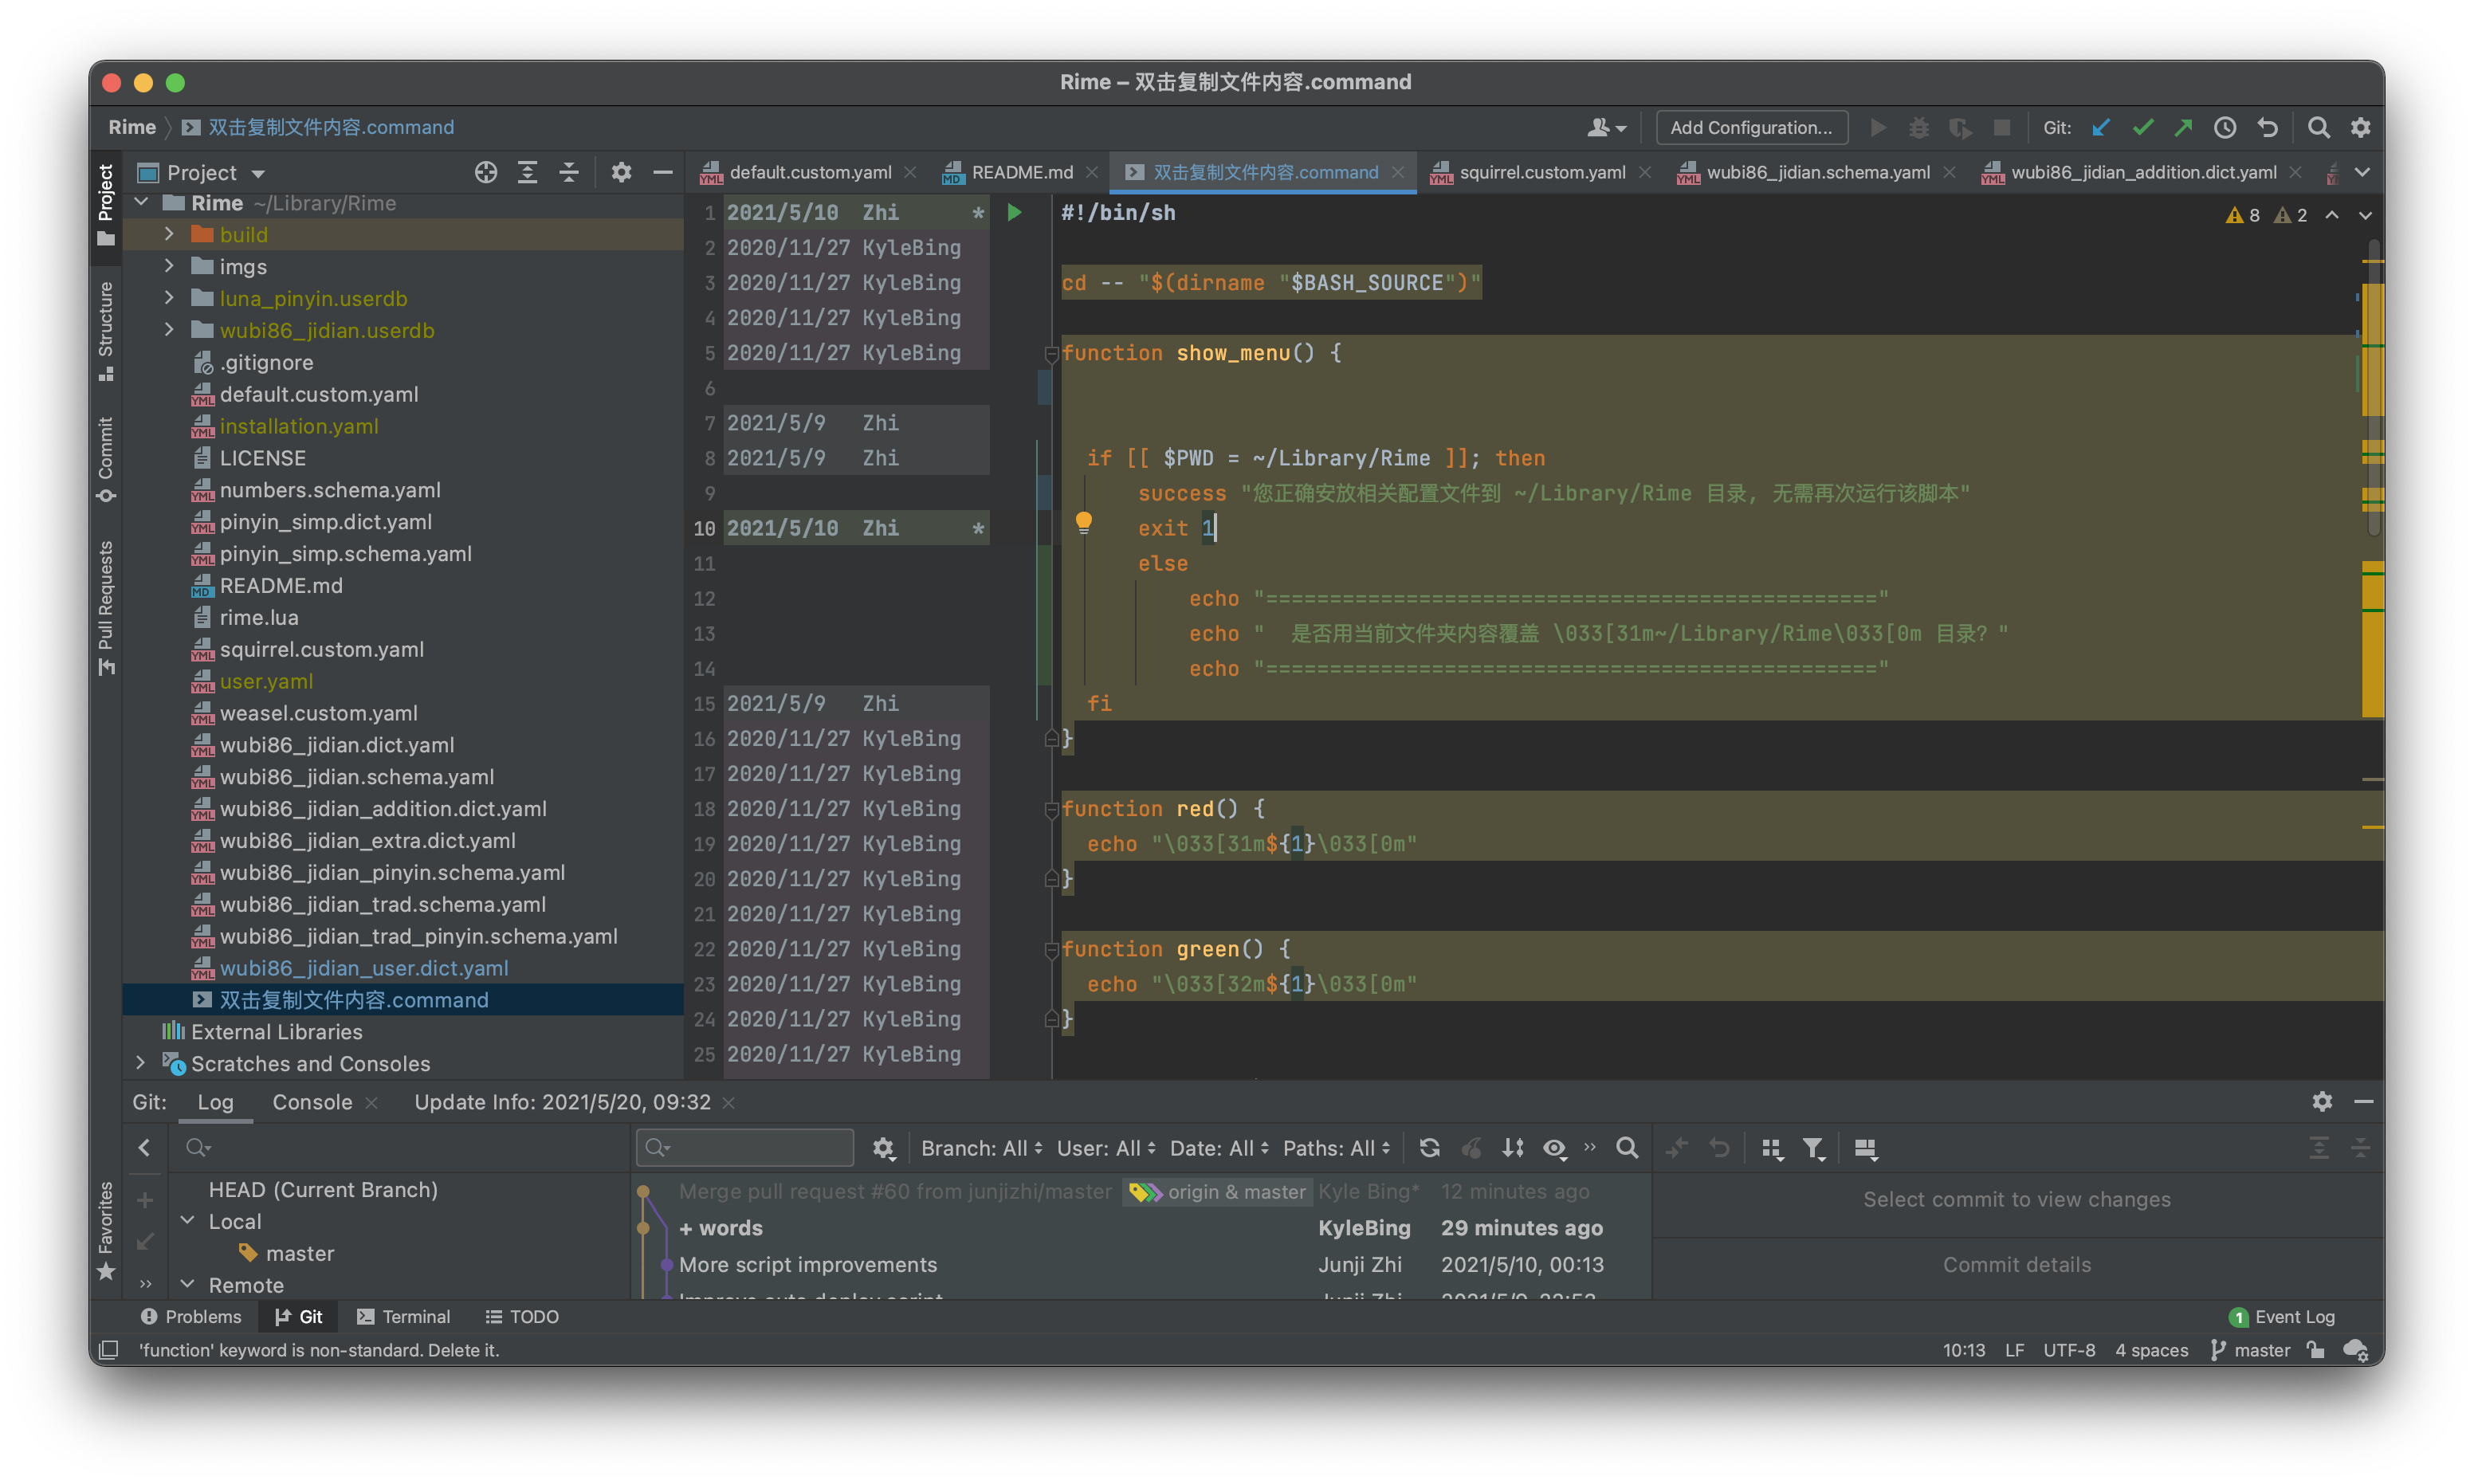Open IDE Settings gear in top toolbar
The height and width of the screenshot is (1484, 2474).
[x=2361, y=127]
